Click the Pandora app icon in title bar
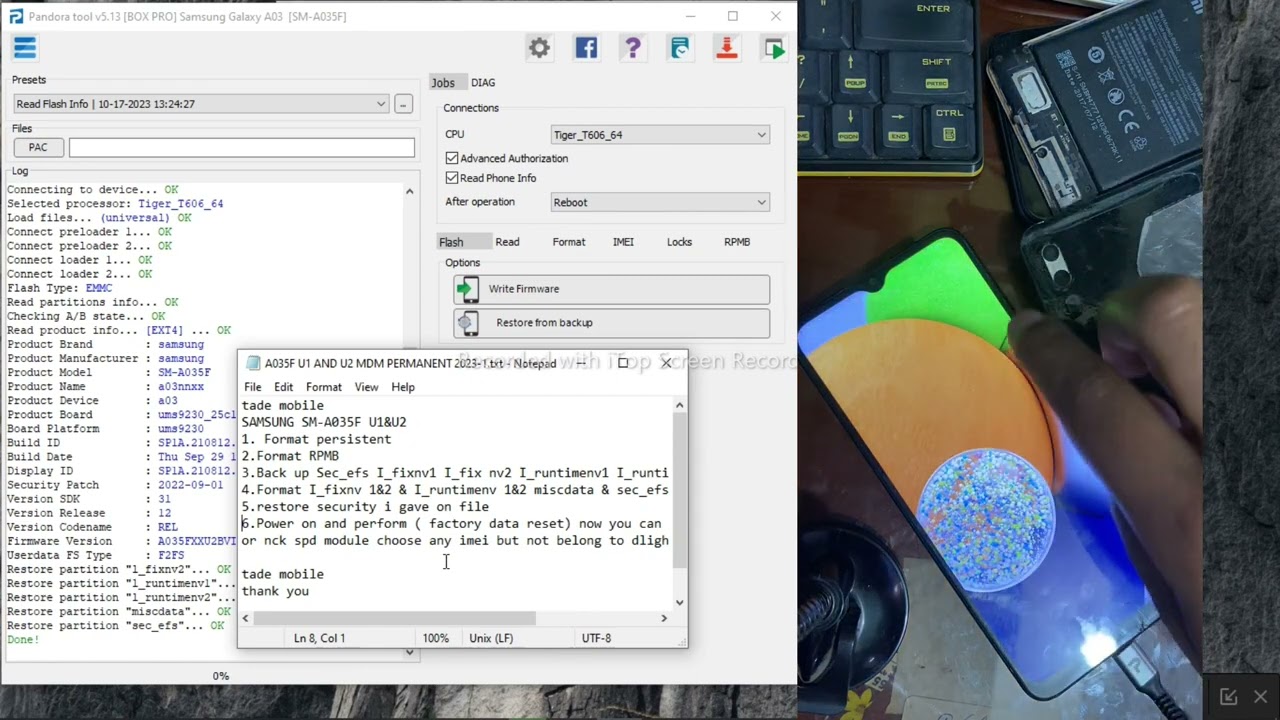Screen dimensions: 1280x720 coord(15,16)
